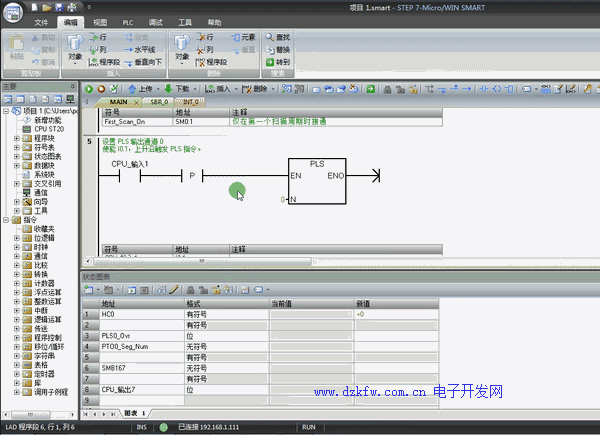
Task: Click the Go To (转到) button
Action: pos(278,62)
